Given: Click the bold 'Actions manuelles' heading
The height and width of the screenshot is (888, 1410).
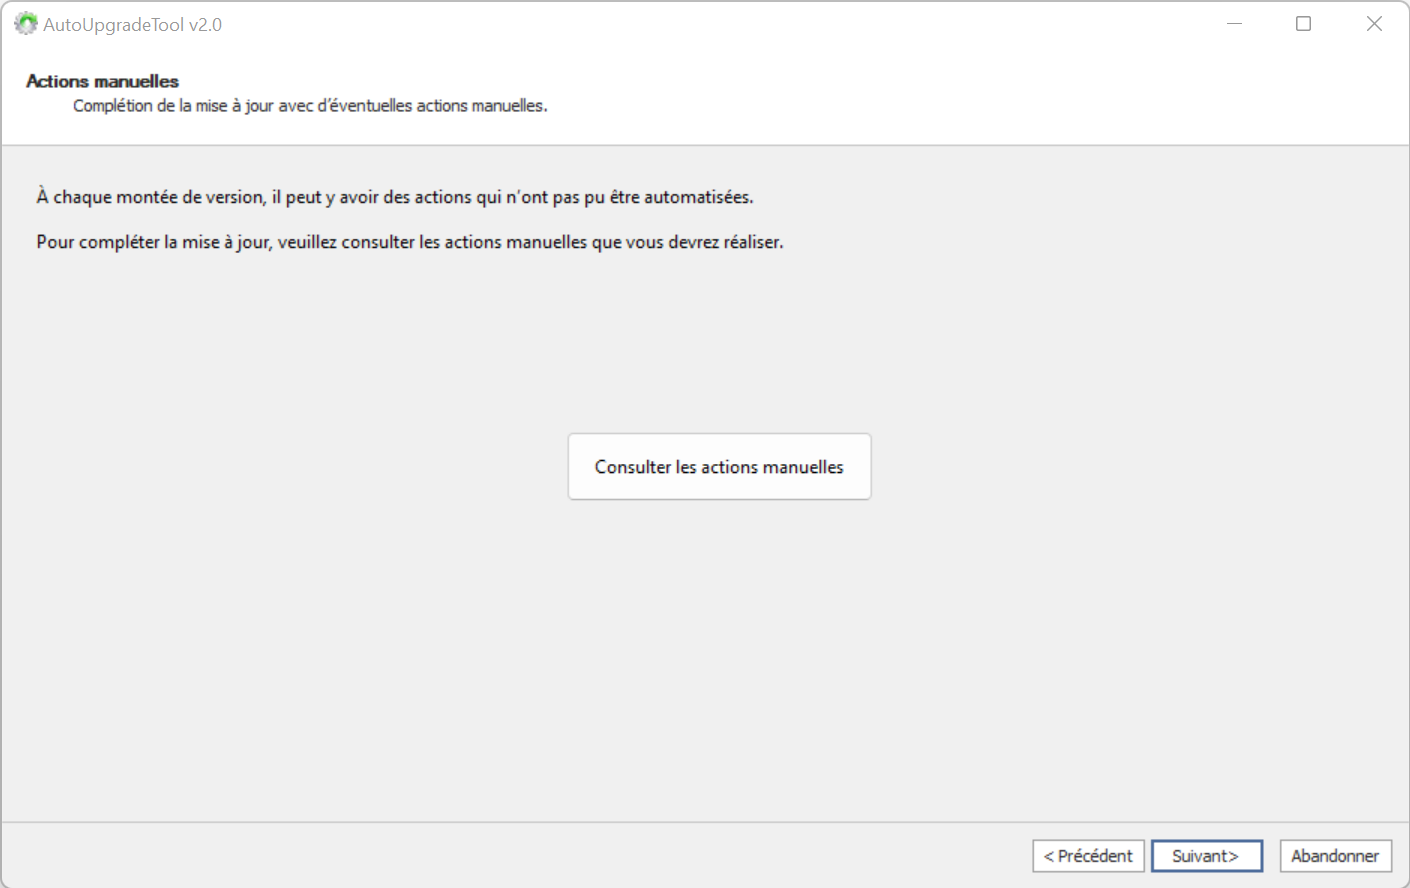Looking at the screenshot, I should pos(102,82).
